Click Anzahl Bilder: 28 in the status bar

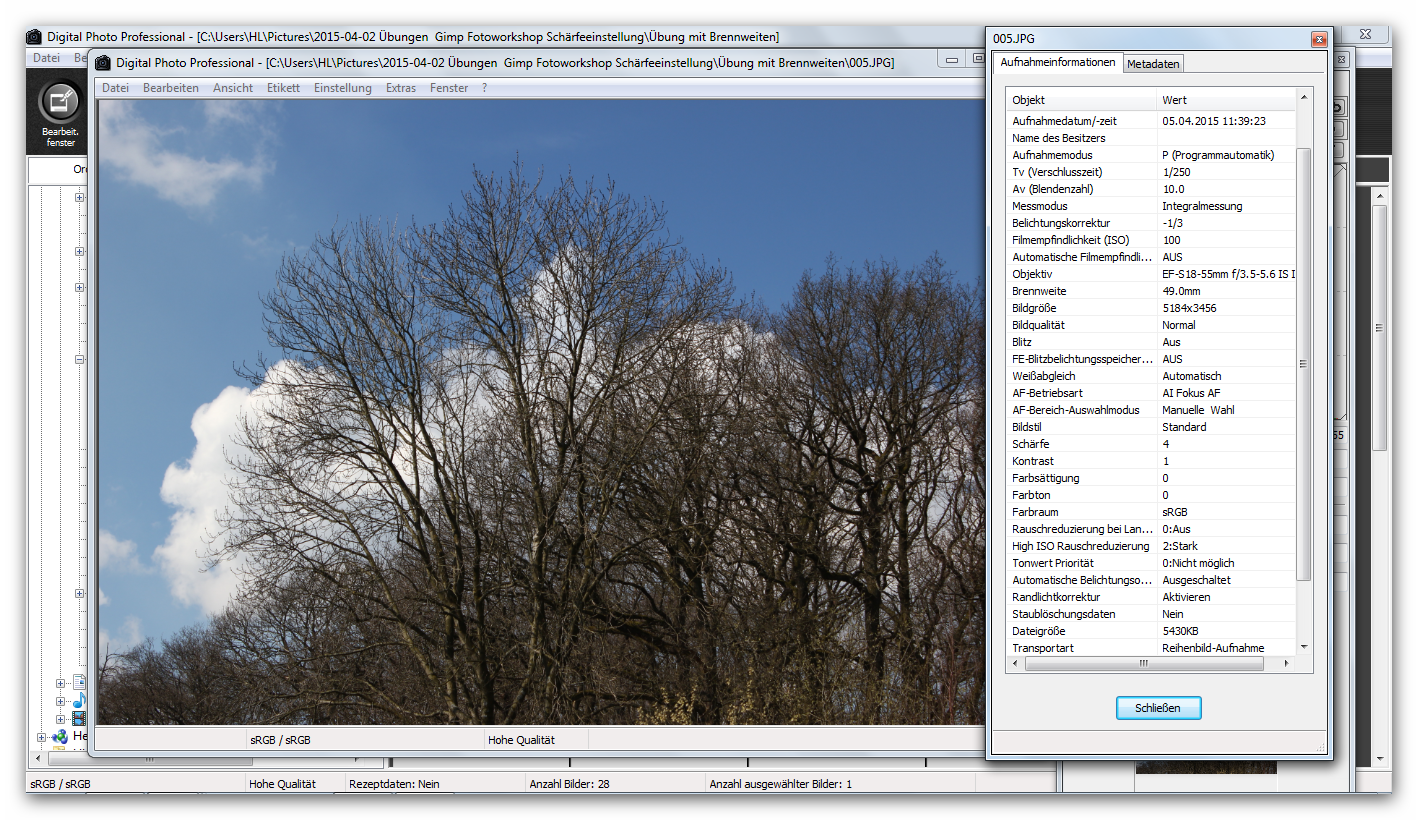pos(569,784)
